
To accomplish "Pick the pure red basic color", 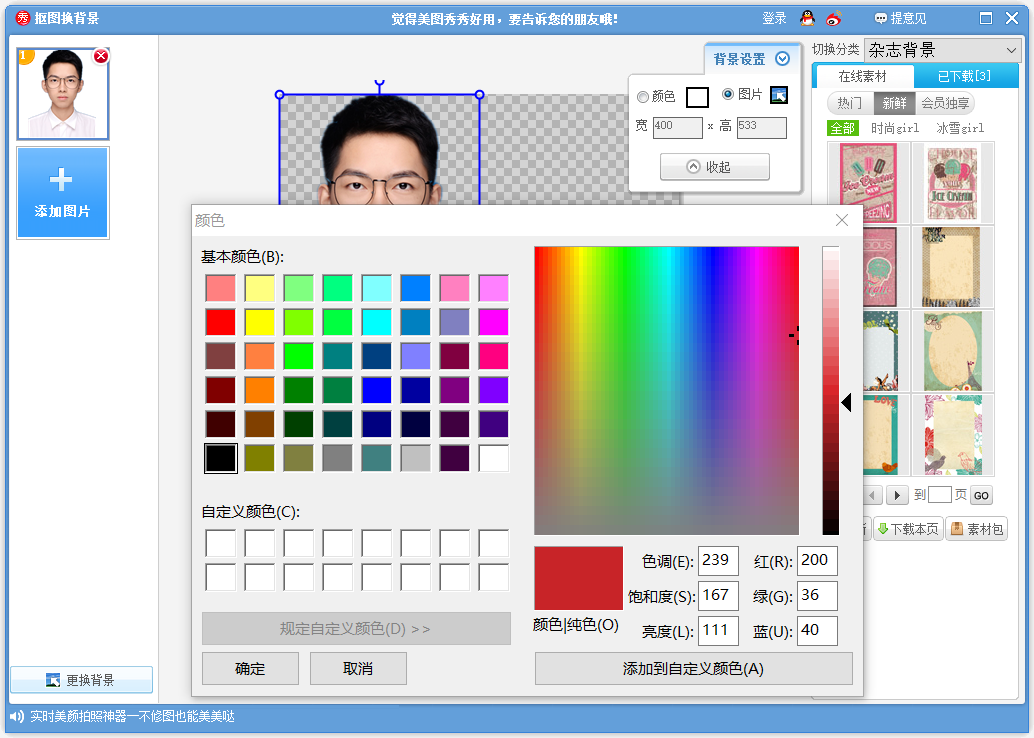I will 220,323.
